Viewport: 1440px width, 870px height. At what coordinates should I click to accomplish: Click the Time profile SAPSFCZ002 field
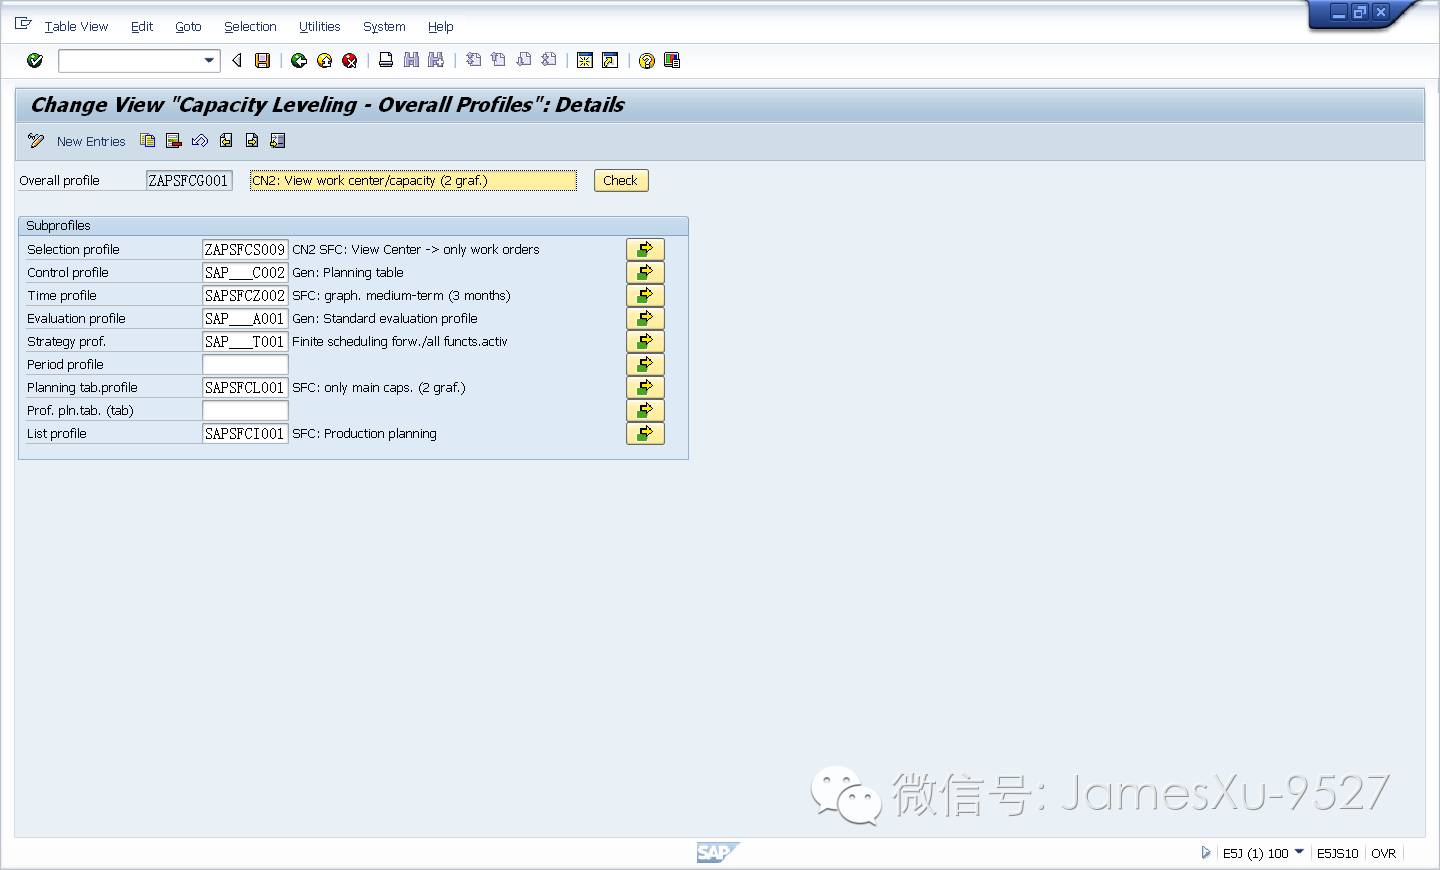click(x=245, y=296)
